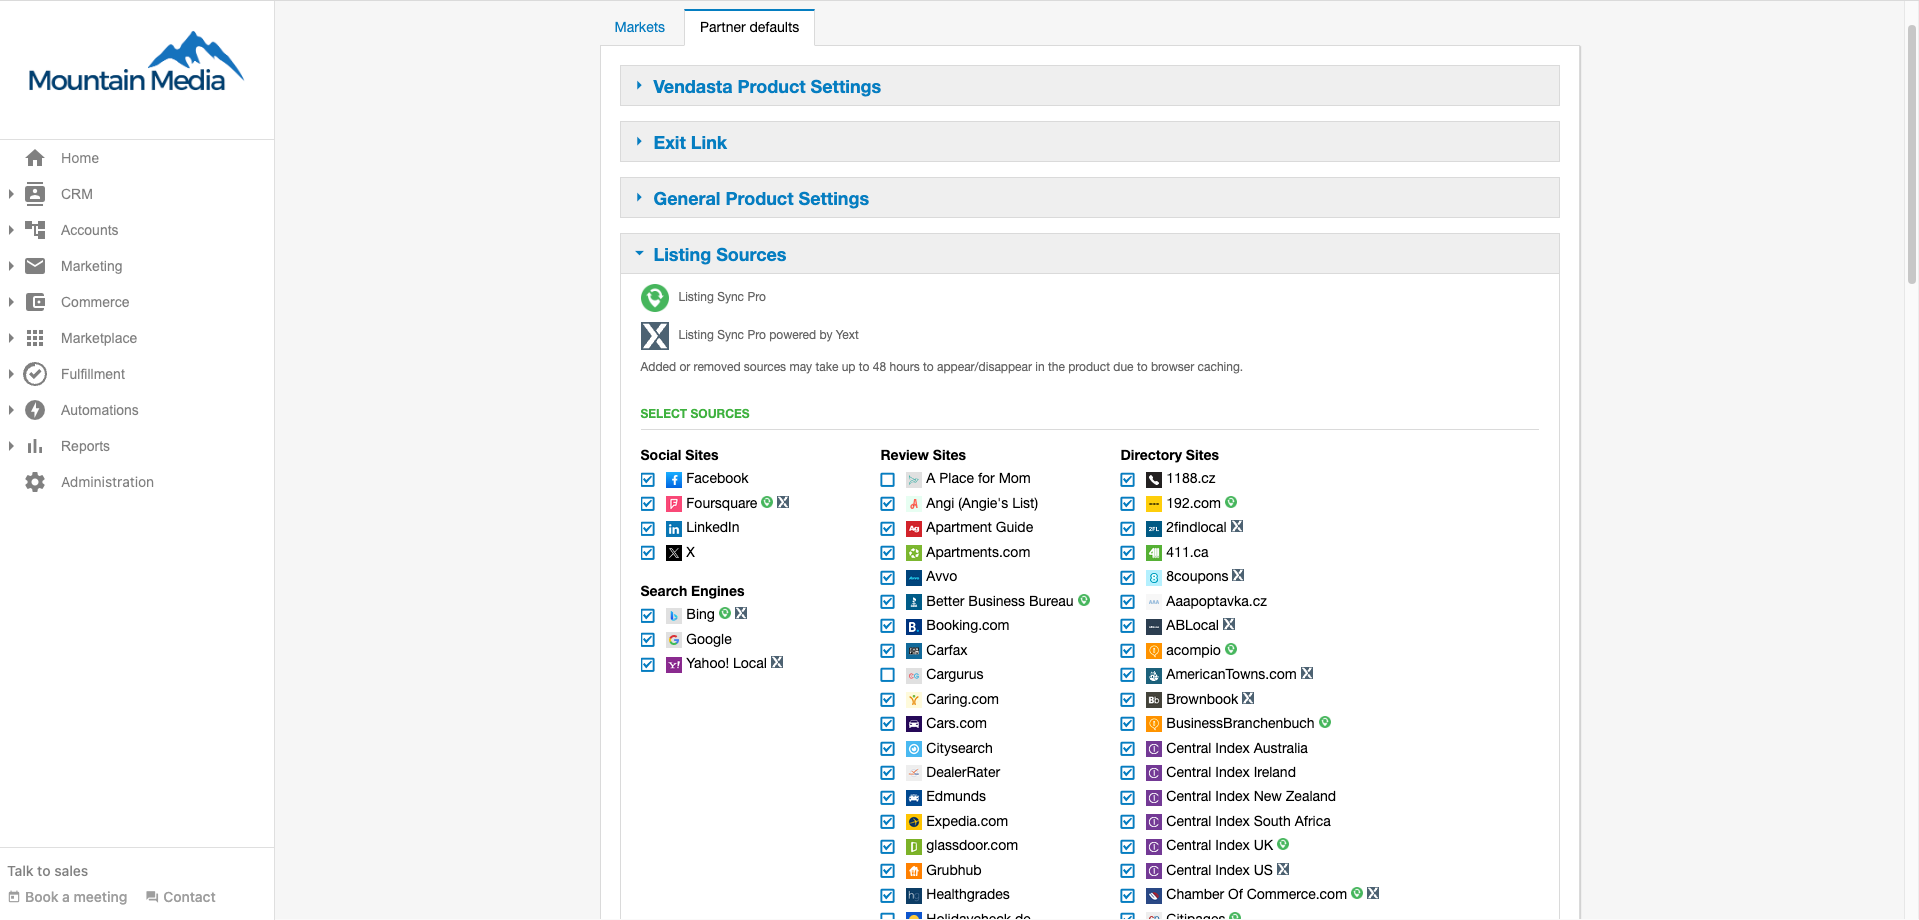The width and height of the screenshot is (1919, 920).
Task: Expand General Product Settings section
Action: (1089, 198)
